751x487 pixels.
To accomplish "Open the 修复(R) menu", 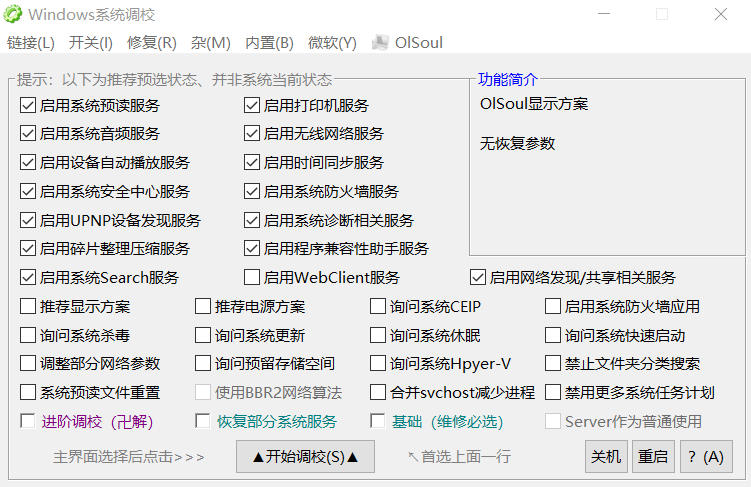I will [x=151, y=43].
